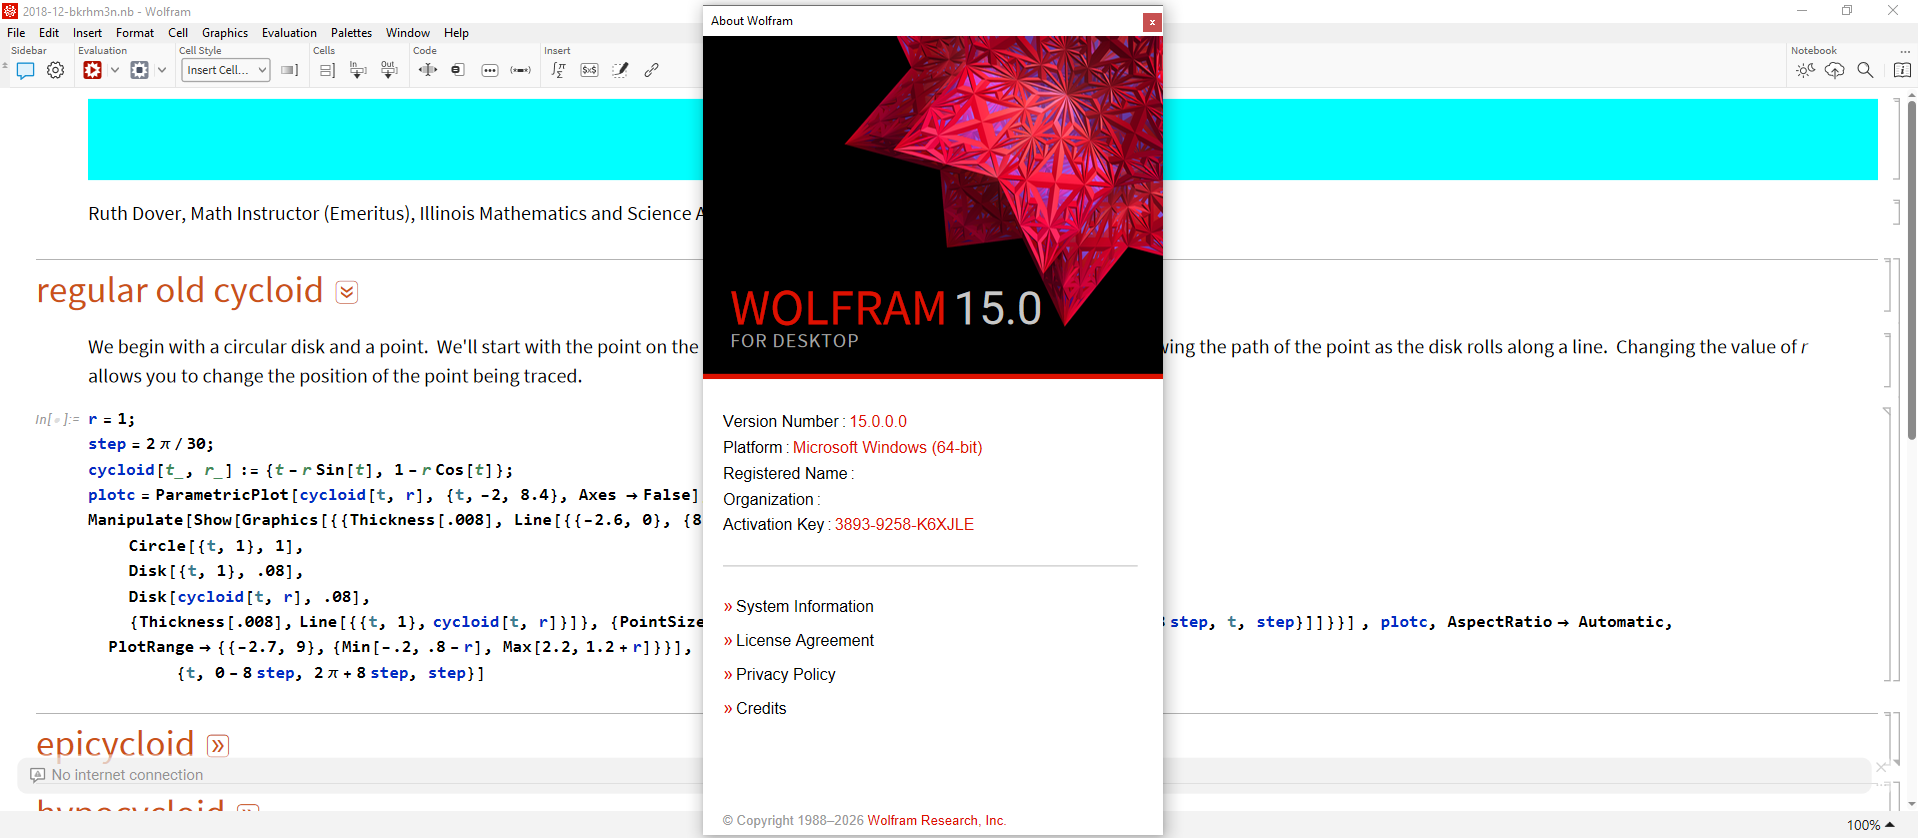1918x838 pixels.
Task: Open documentation book icon
Action: [1903, 70]
